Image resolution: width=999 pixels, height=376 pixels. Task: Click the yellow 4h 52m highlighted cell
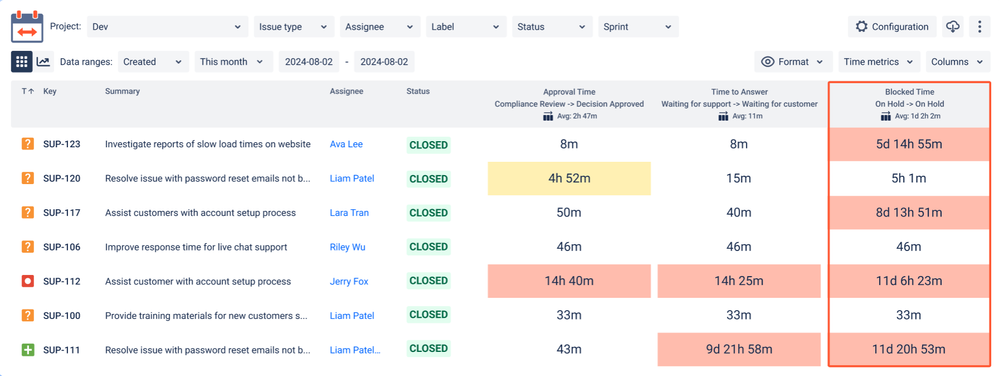click(x=569, y=178)
